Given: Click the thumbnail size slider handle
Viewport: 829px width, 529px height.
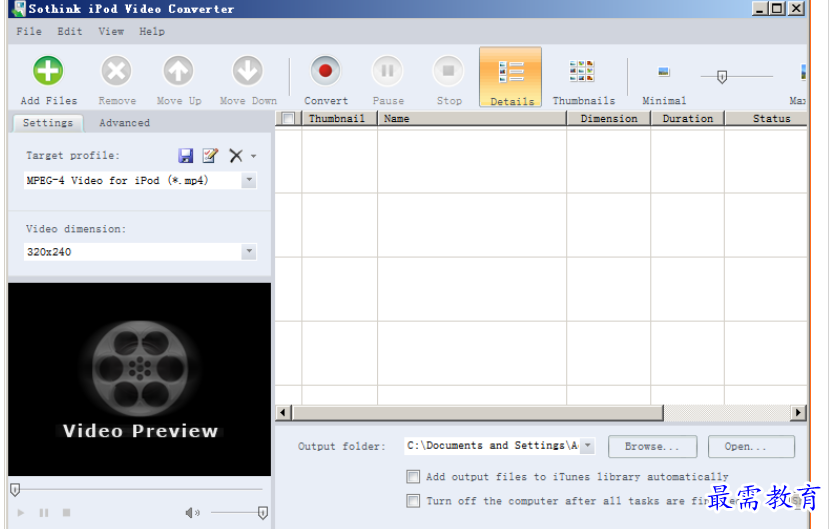Looking at the screenshot, I should 722,77.
